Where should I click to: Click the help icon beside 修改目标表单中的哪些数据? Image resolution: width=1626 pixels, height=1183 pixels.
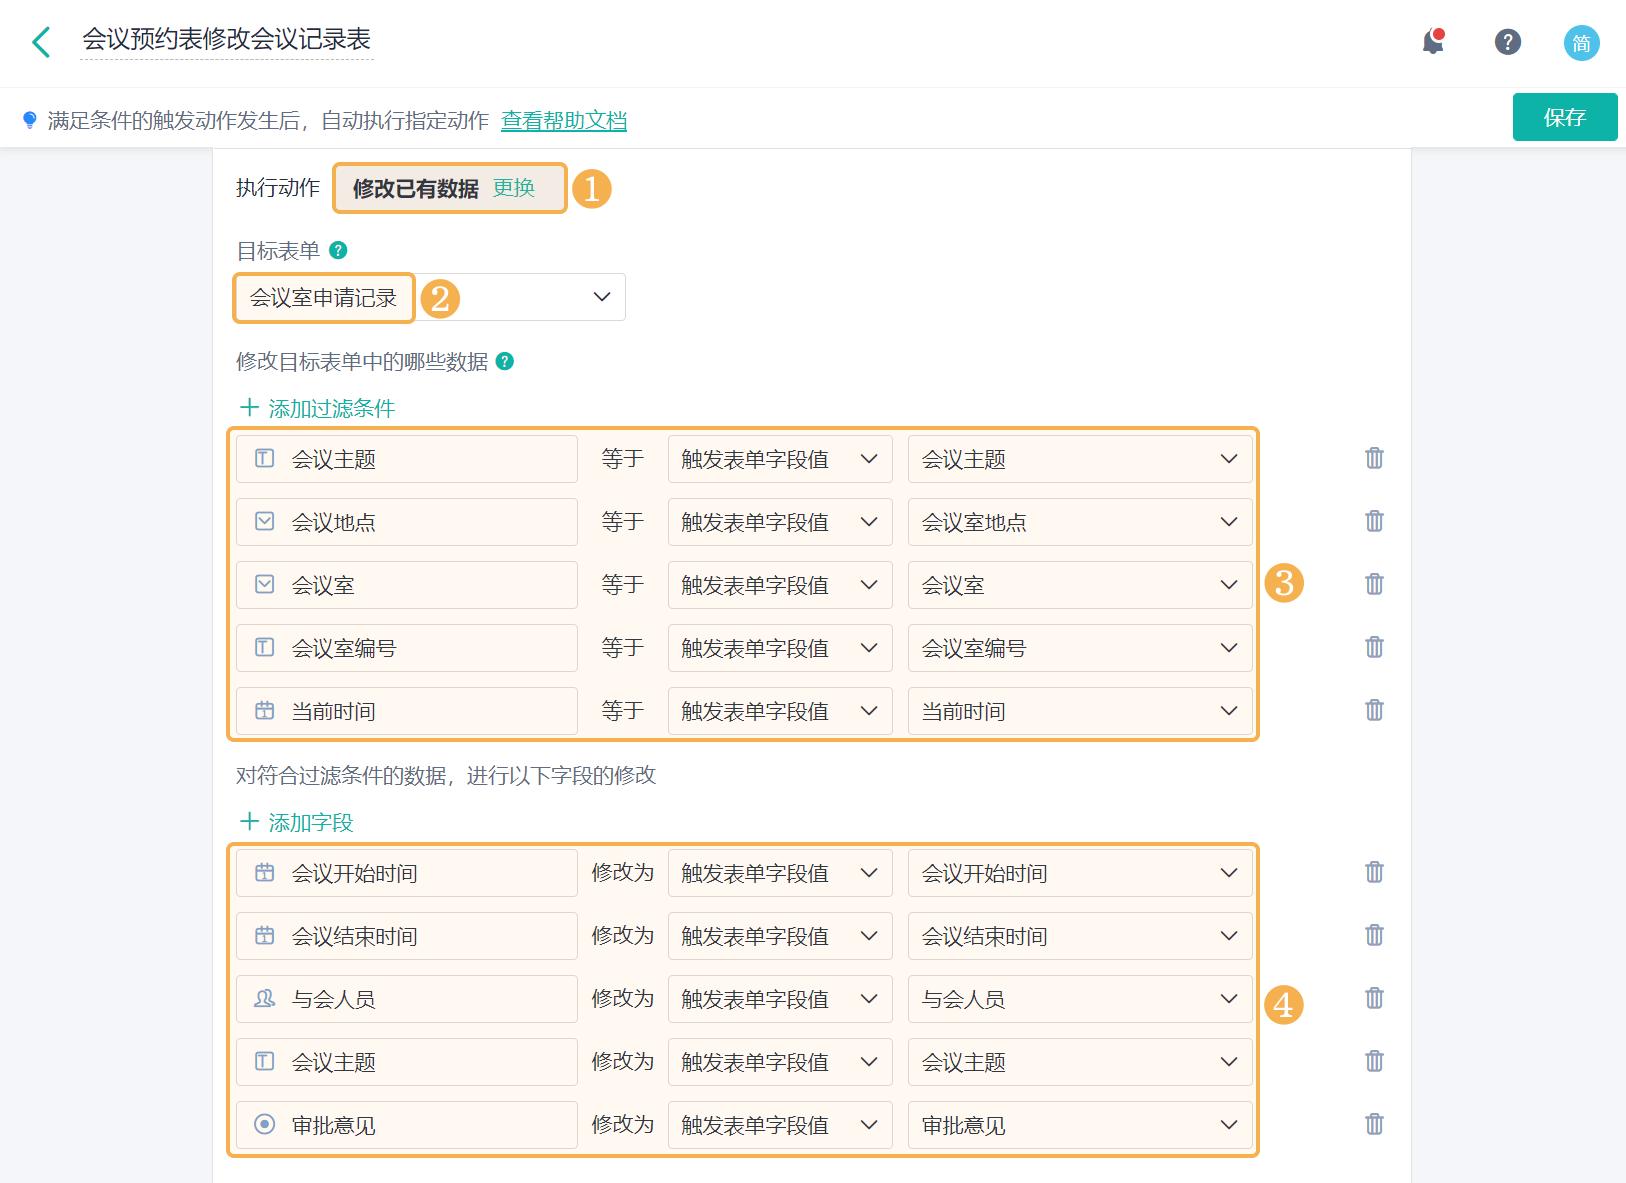(x=508, y=362)
